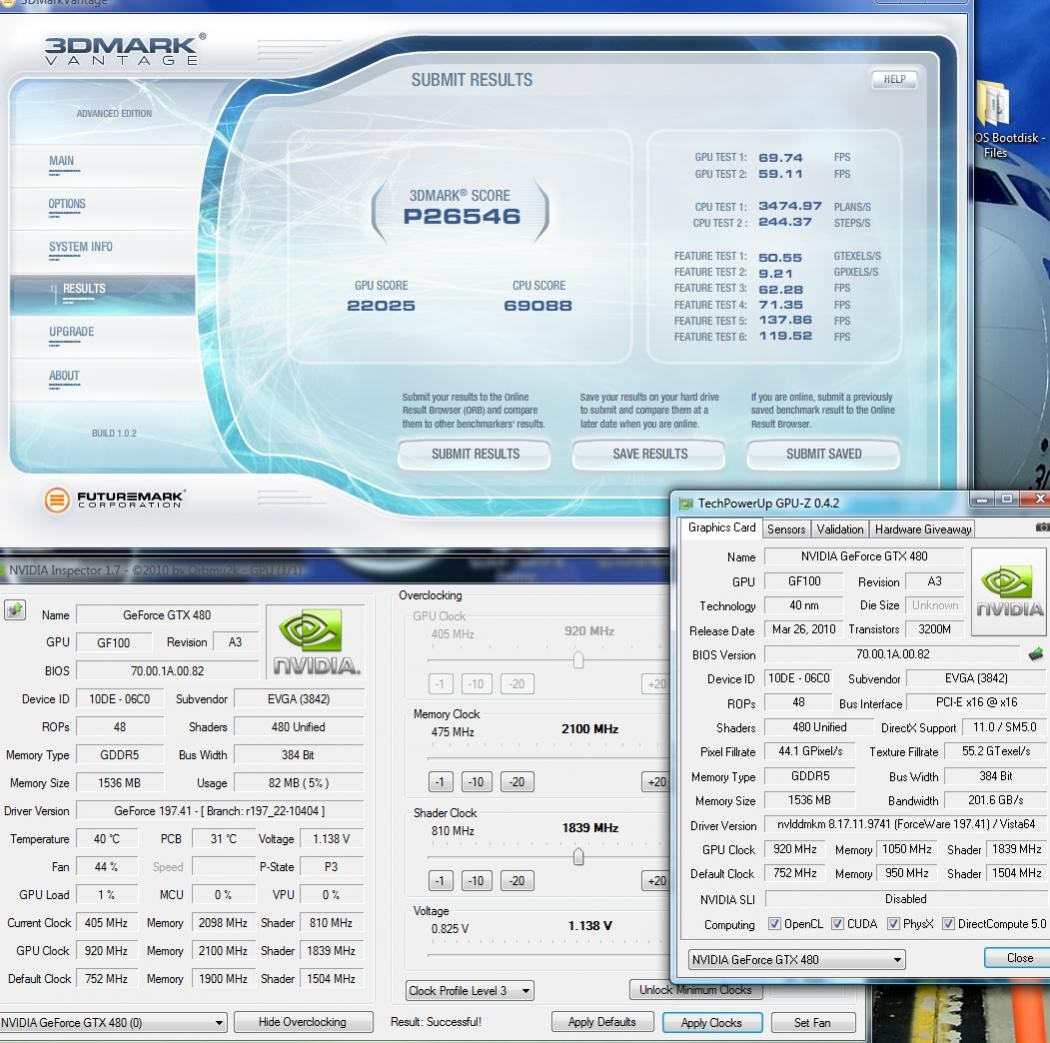Click Unlock Minimum Clocks button

(x=695, y=989)
